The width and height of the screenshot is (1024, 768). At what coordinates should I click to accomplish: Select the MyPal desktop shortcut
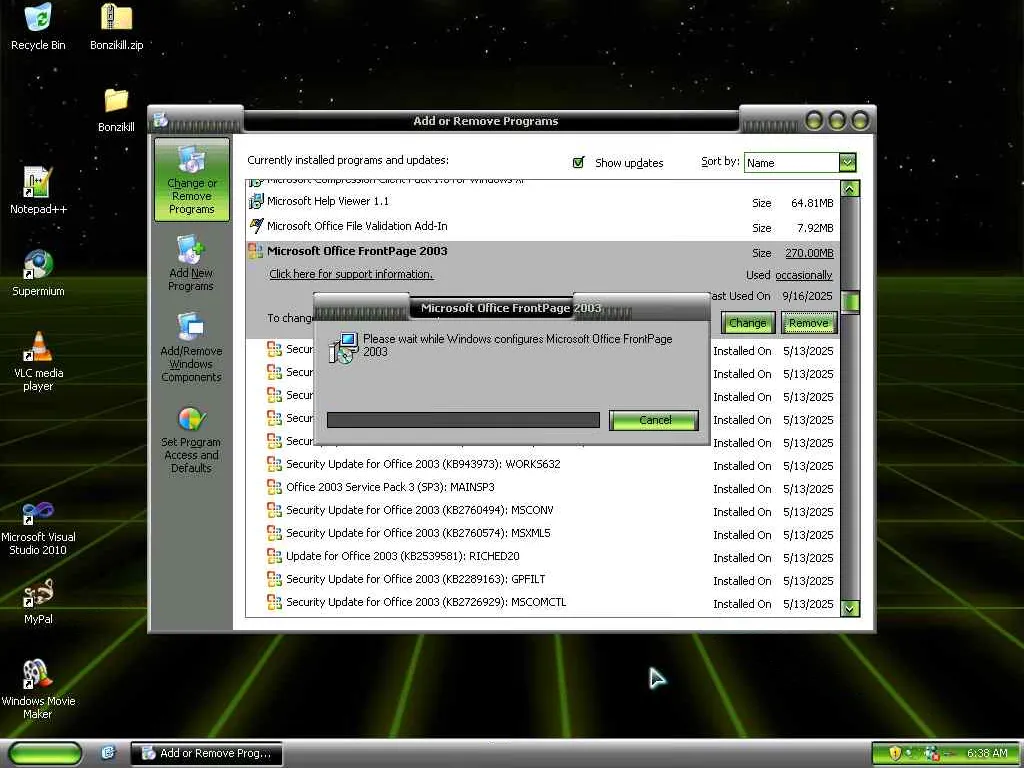[x=38, y=602]
